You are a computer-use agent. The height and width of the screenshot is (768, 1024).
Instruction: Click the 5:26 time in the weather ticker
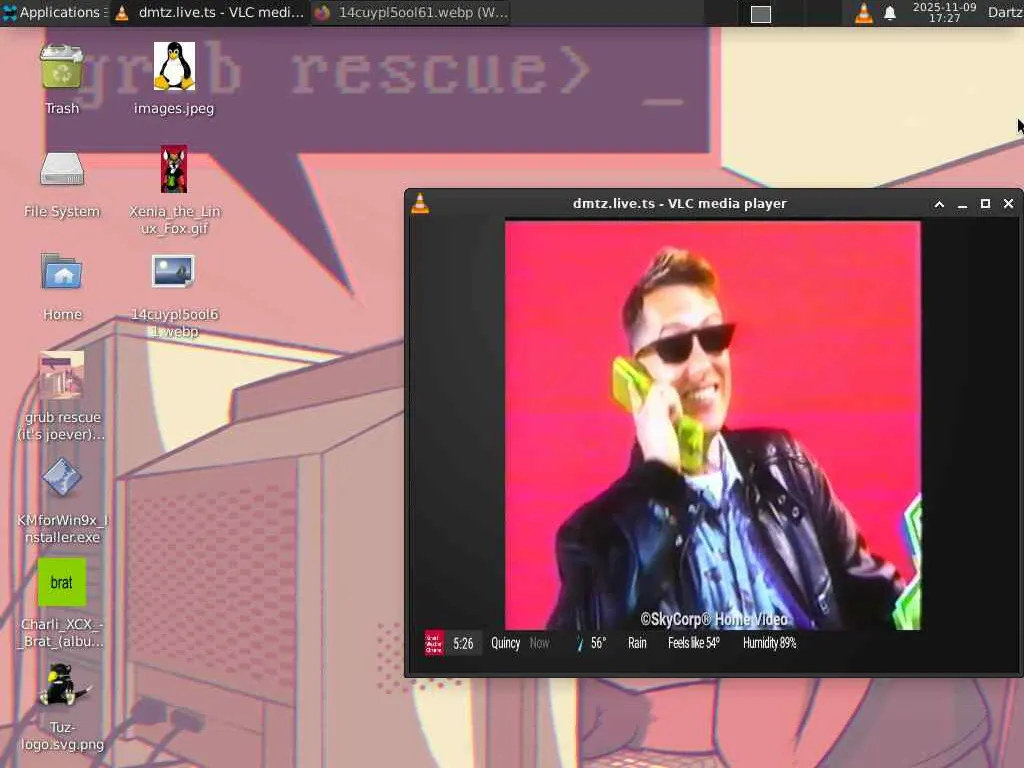click(x=463, y=643)
